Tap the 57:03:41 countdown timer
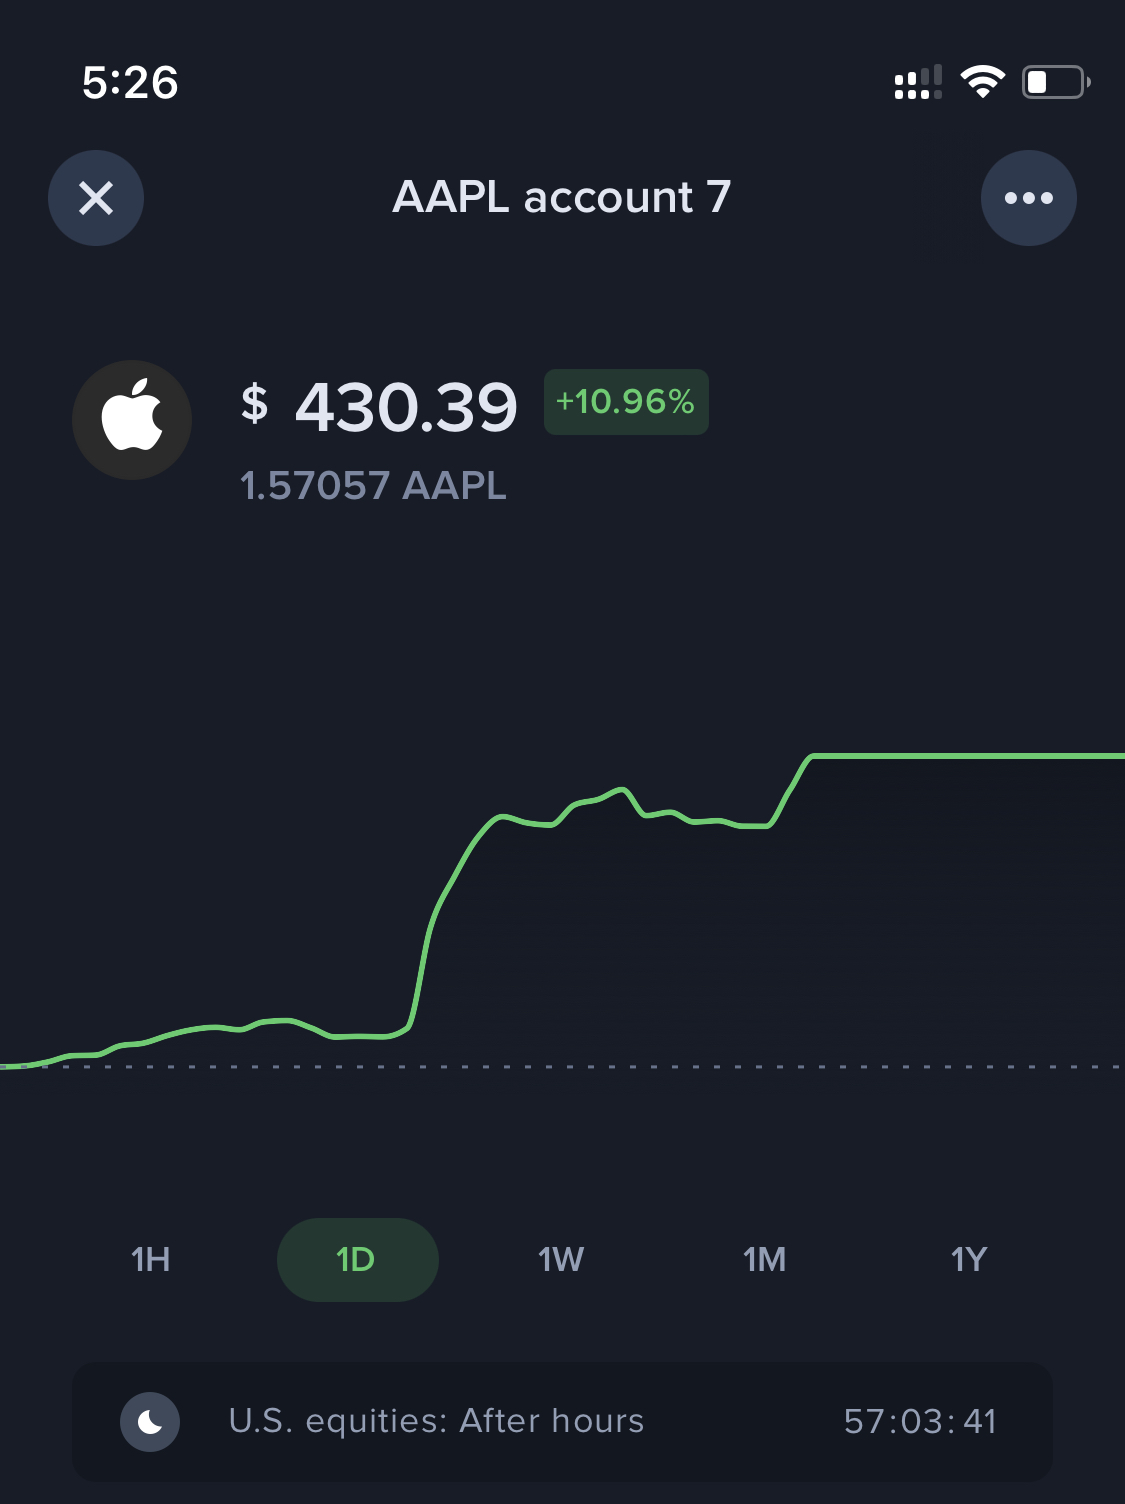This screenshot has width=1125, height=1504. pyautogui.click(x=920, y=1421)
